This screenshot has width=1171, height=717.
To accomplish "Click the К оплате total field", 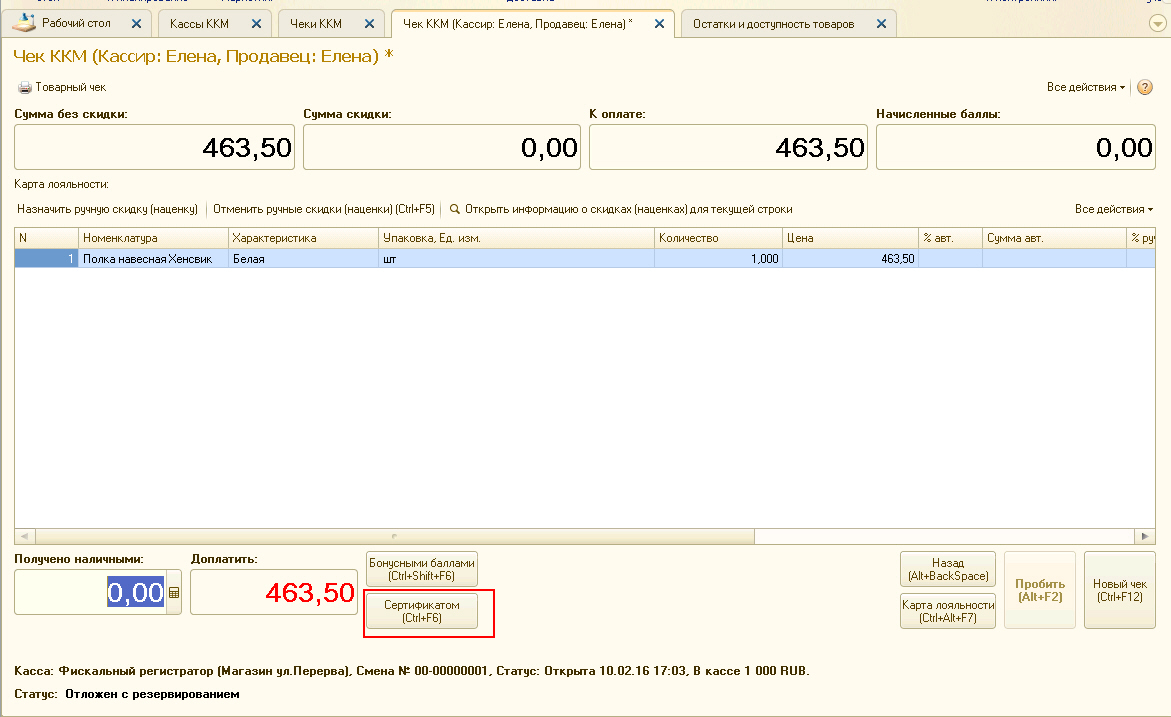I will click(728, 147).
